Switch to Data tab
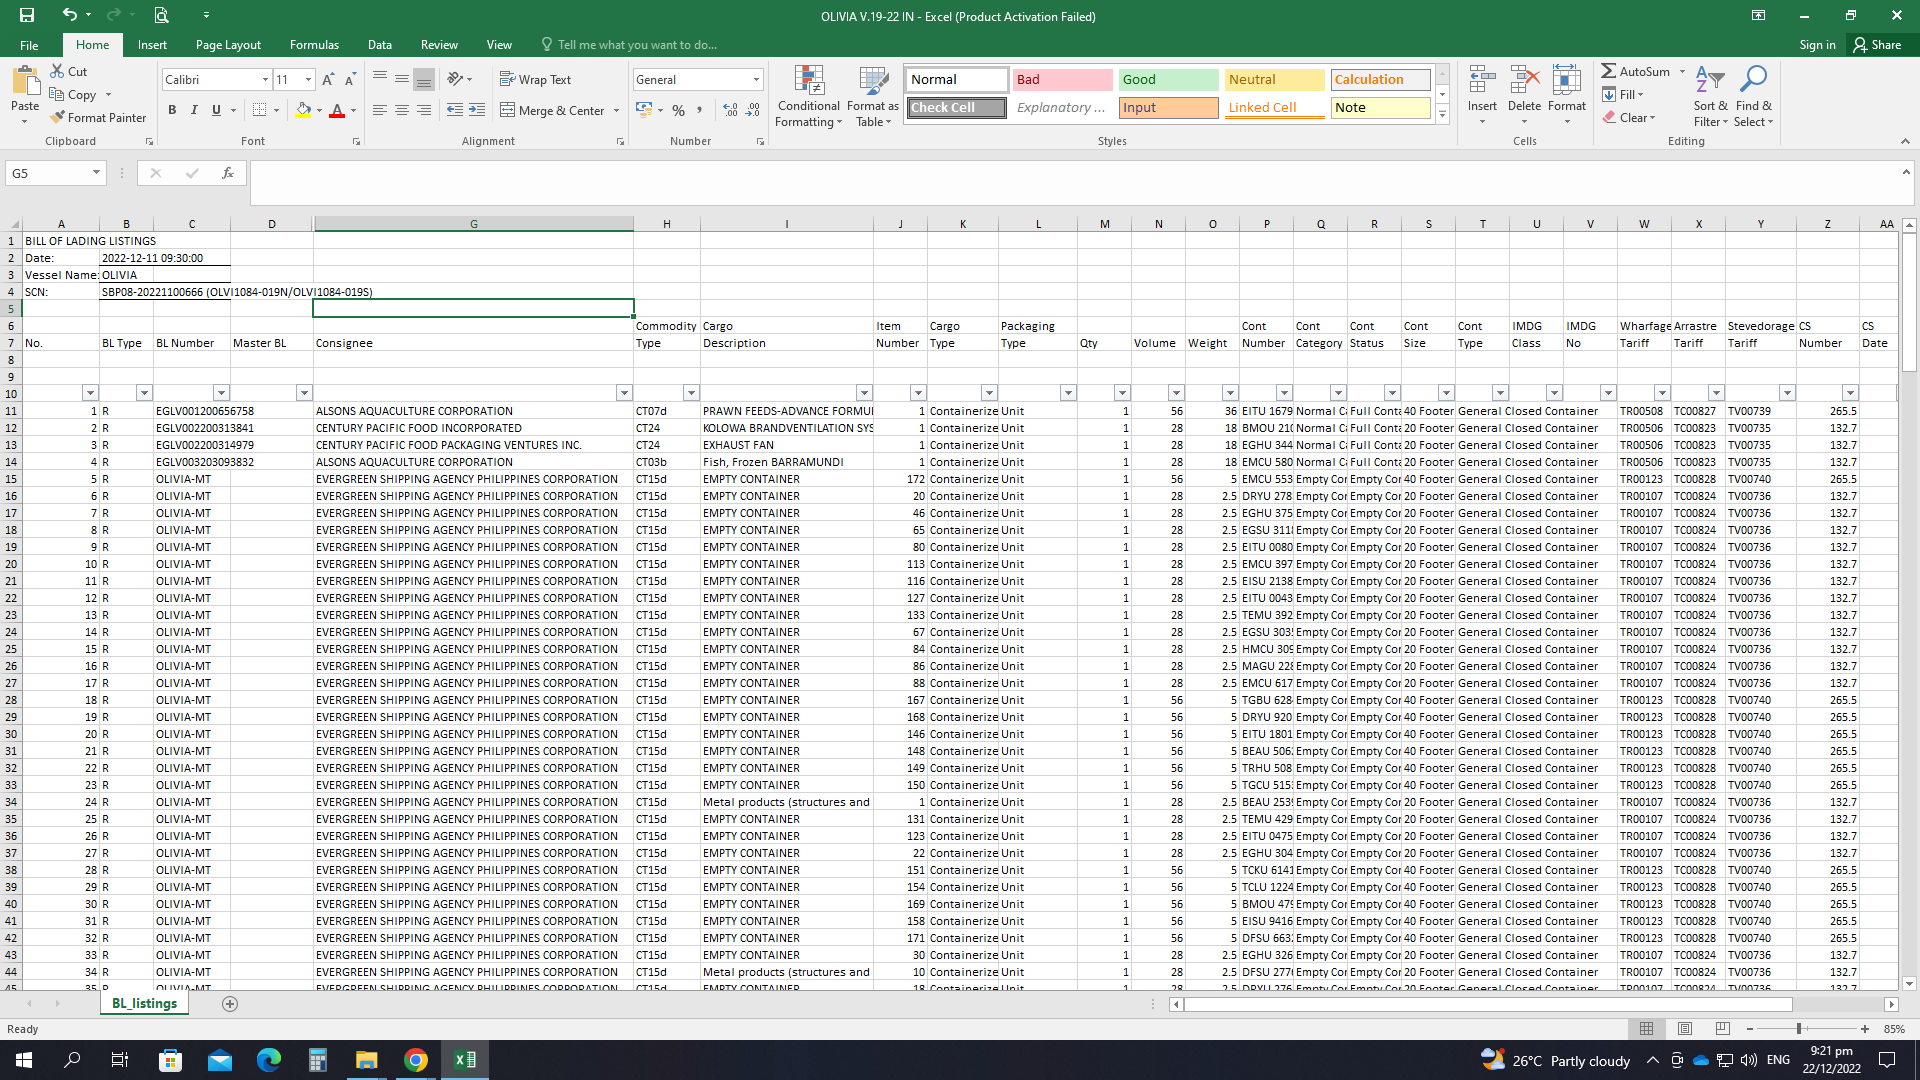This screenshot has height=1080, width=1920. pos(379,45)
